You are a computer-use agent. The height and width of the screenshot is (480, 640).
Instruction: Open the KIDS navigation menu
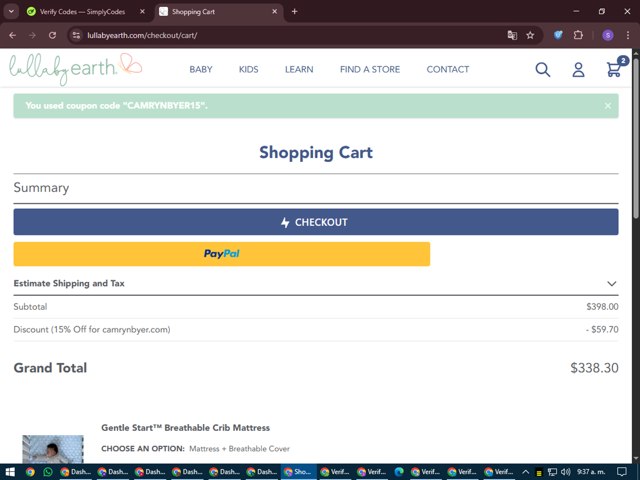[x=249, y=69]
